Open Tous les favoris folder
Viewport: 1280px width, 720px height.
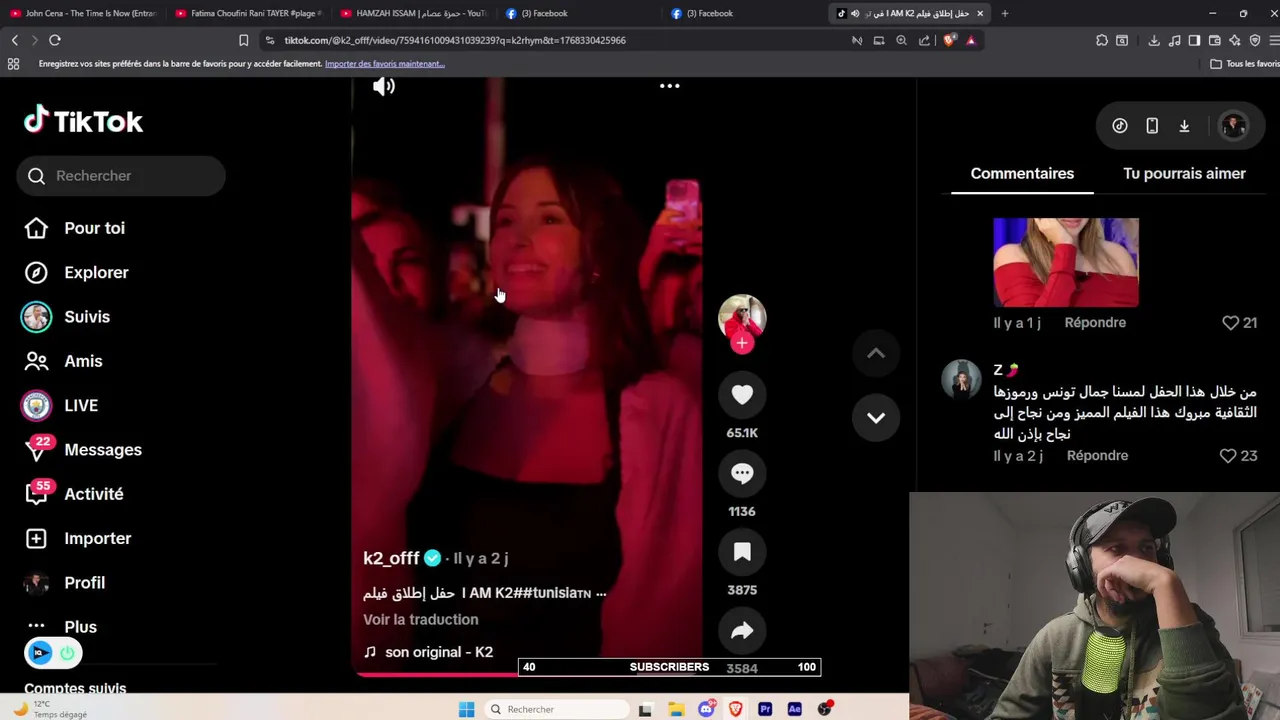click(x=1244, y=64)
